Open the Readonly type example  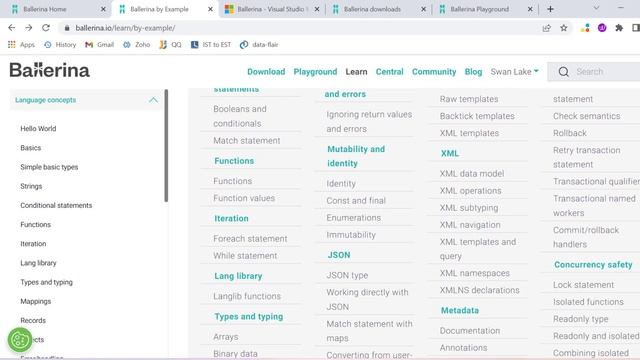580,319
